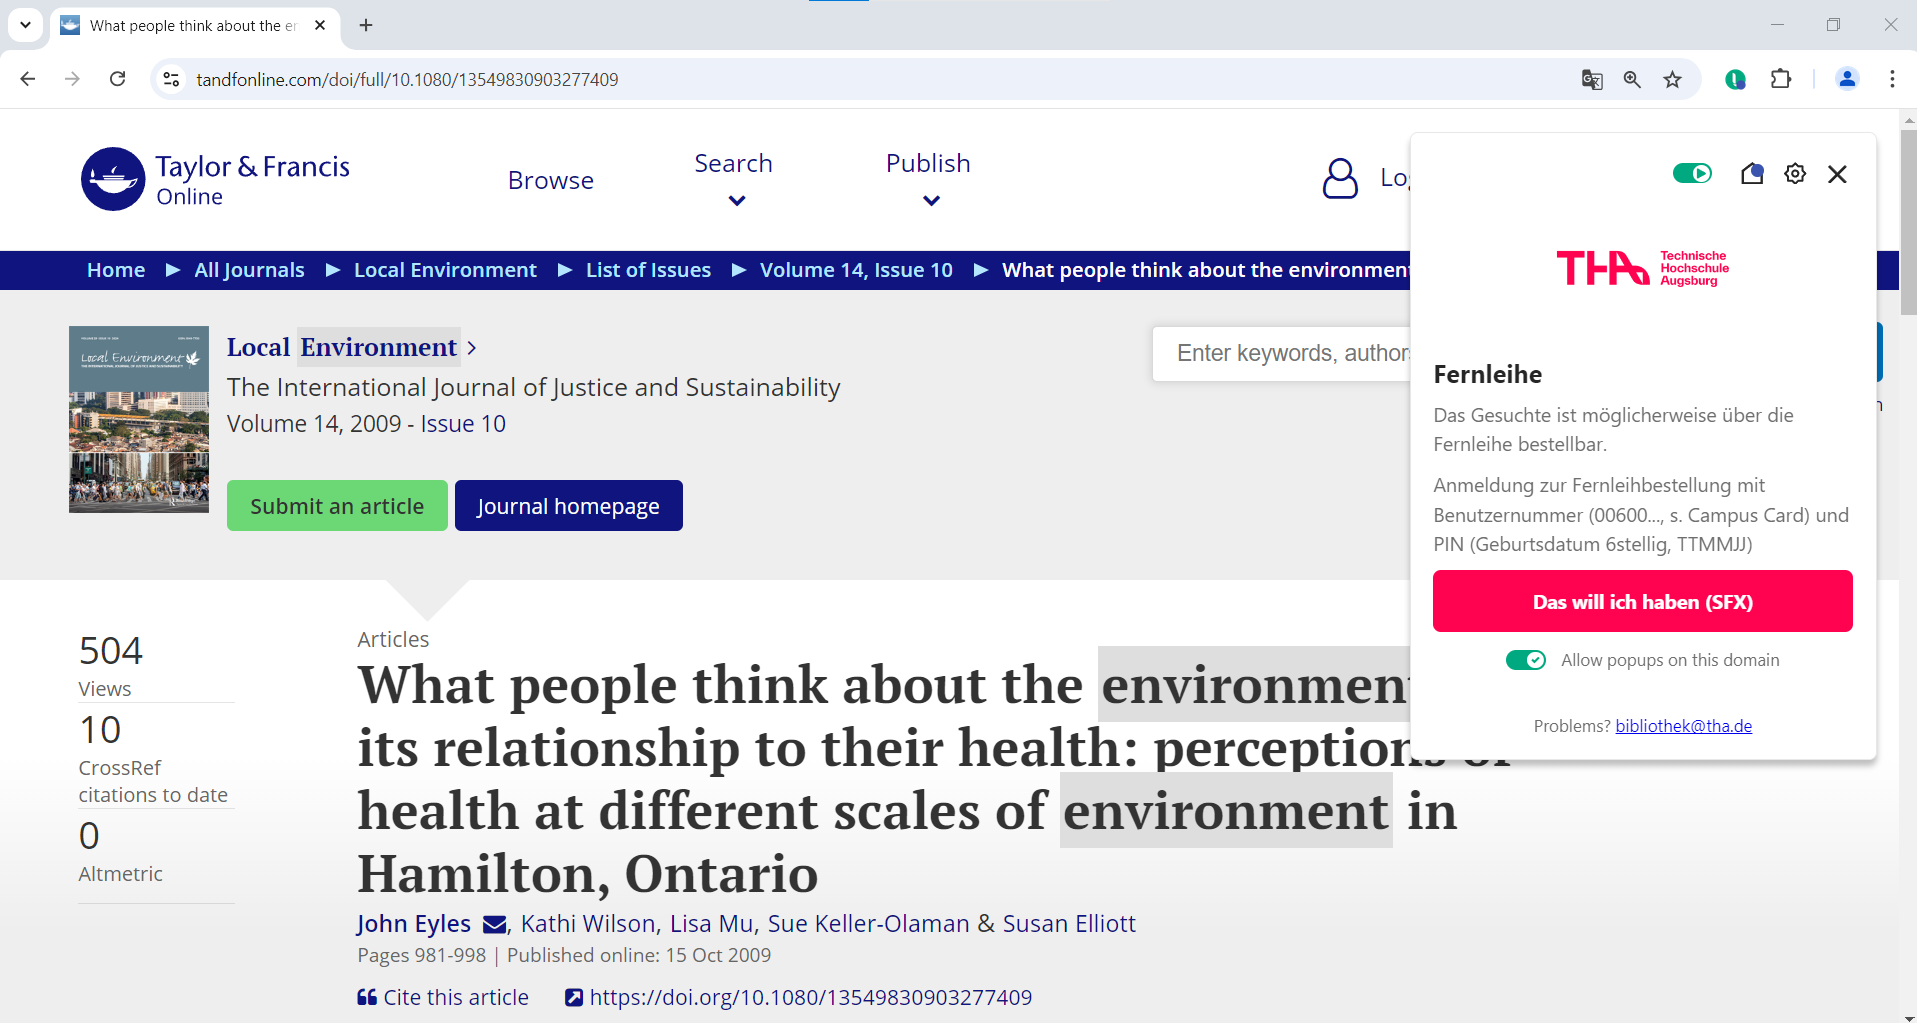Click the translate page icon in address bar
This screenshot has width=1917, height=1023.
pos(1591,80)
